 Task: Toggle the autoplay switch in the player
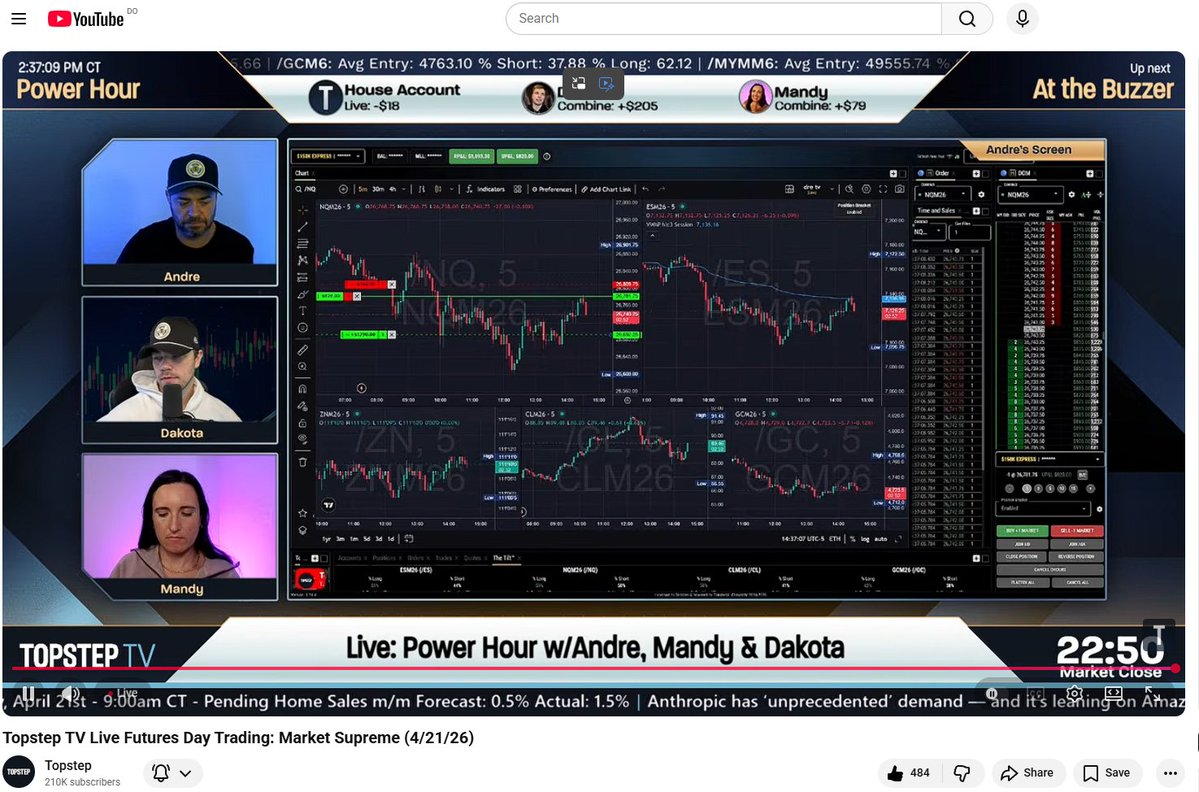tap(993, 693)
